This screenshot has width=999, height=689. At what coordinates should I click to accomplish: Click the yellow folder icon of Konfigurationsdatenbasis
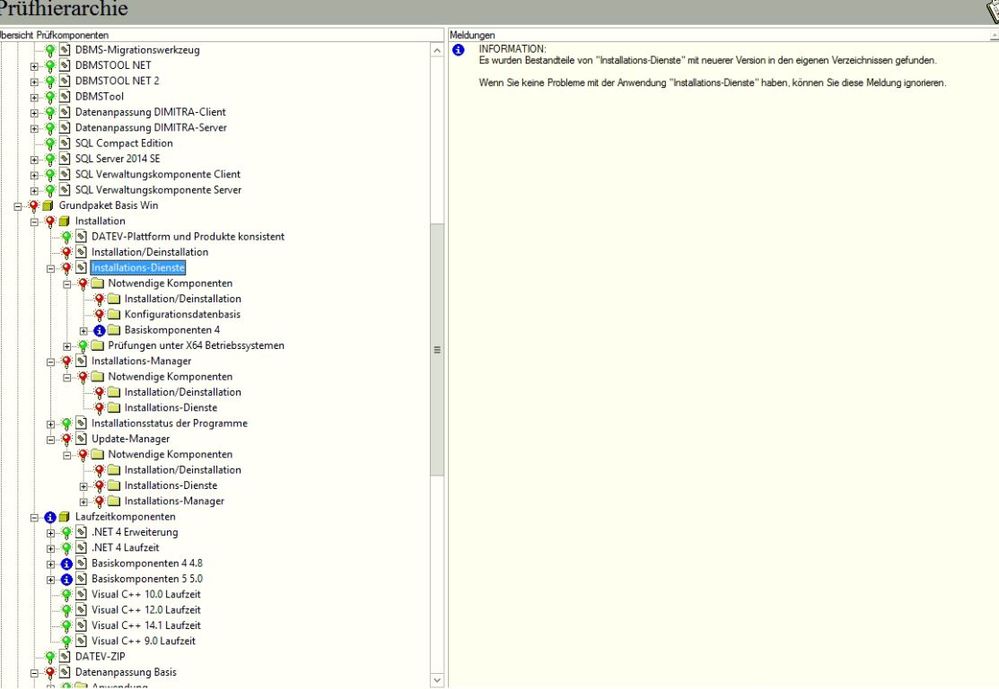click(x=114, y=315)
